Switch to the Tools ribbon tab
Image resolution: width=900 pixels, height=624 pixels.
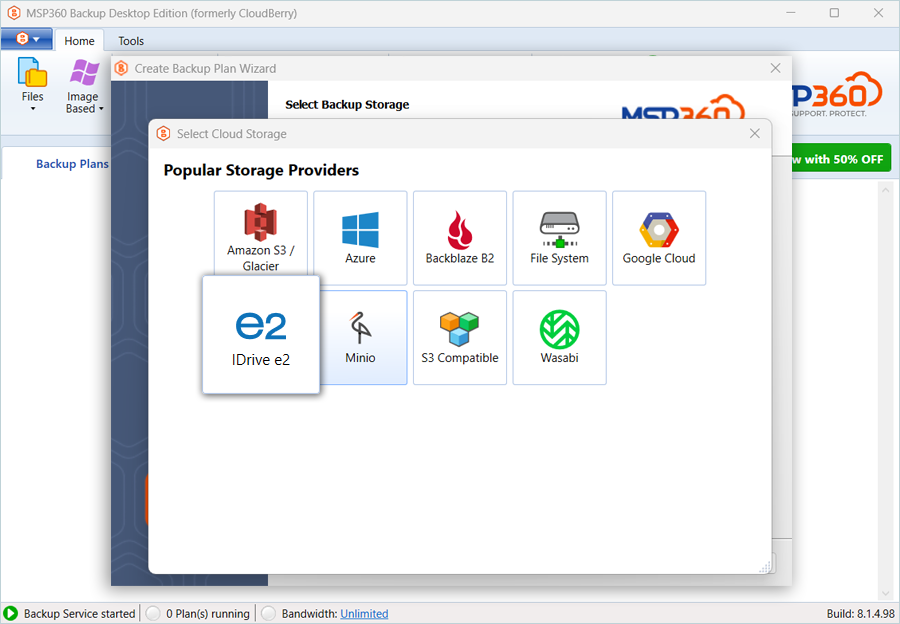pyautogui.click(x=131, y=41)
